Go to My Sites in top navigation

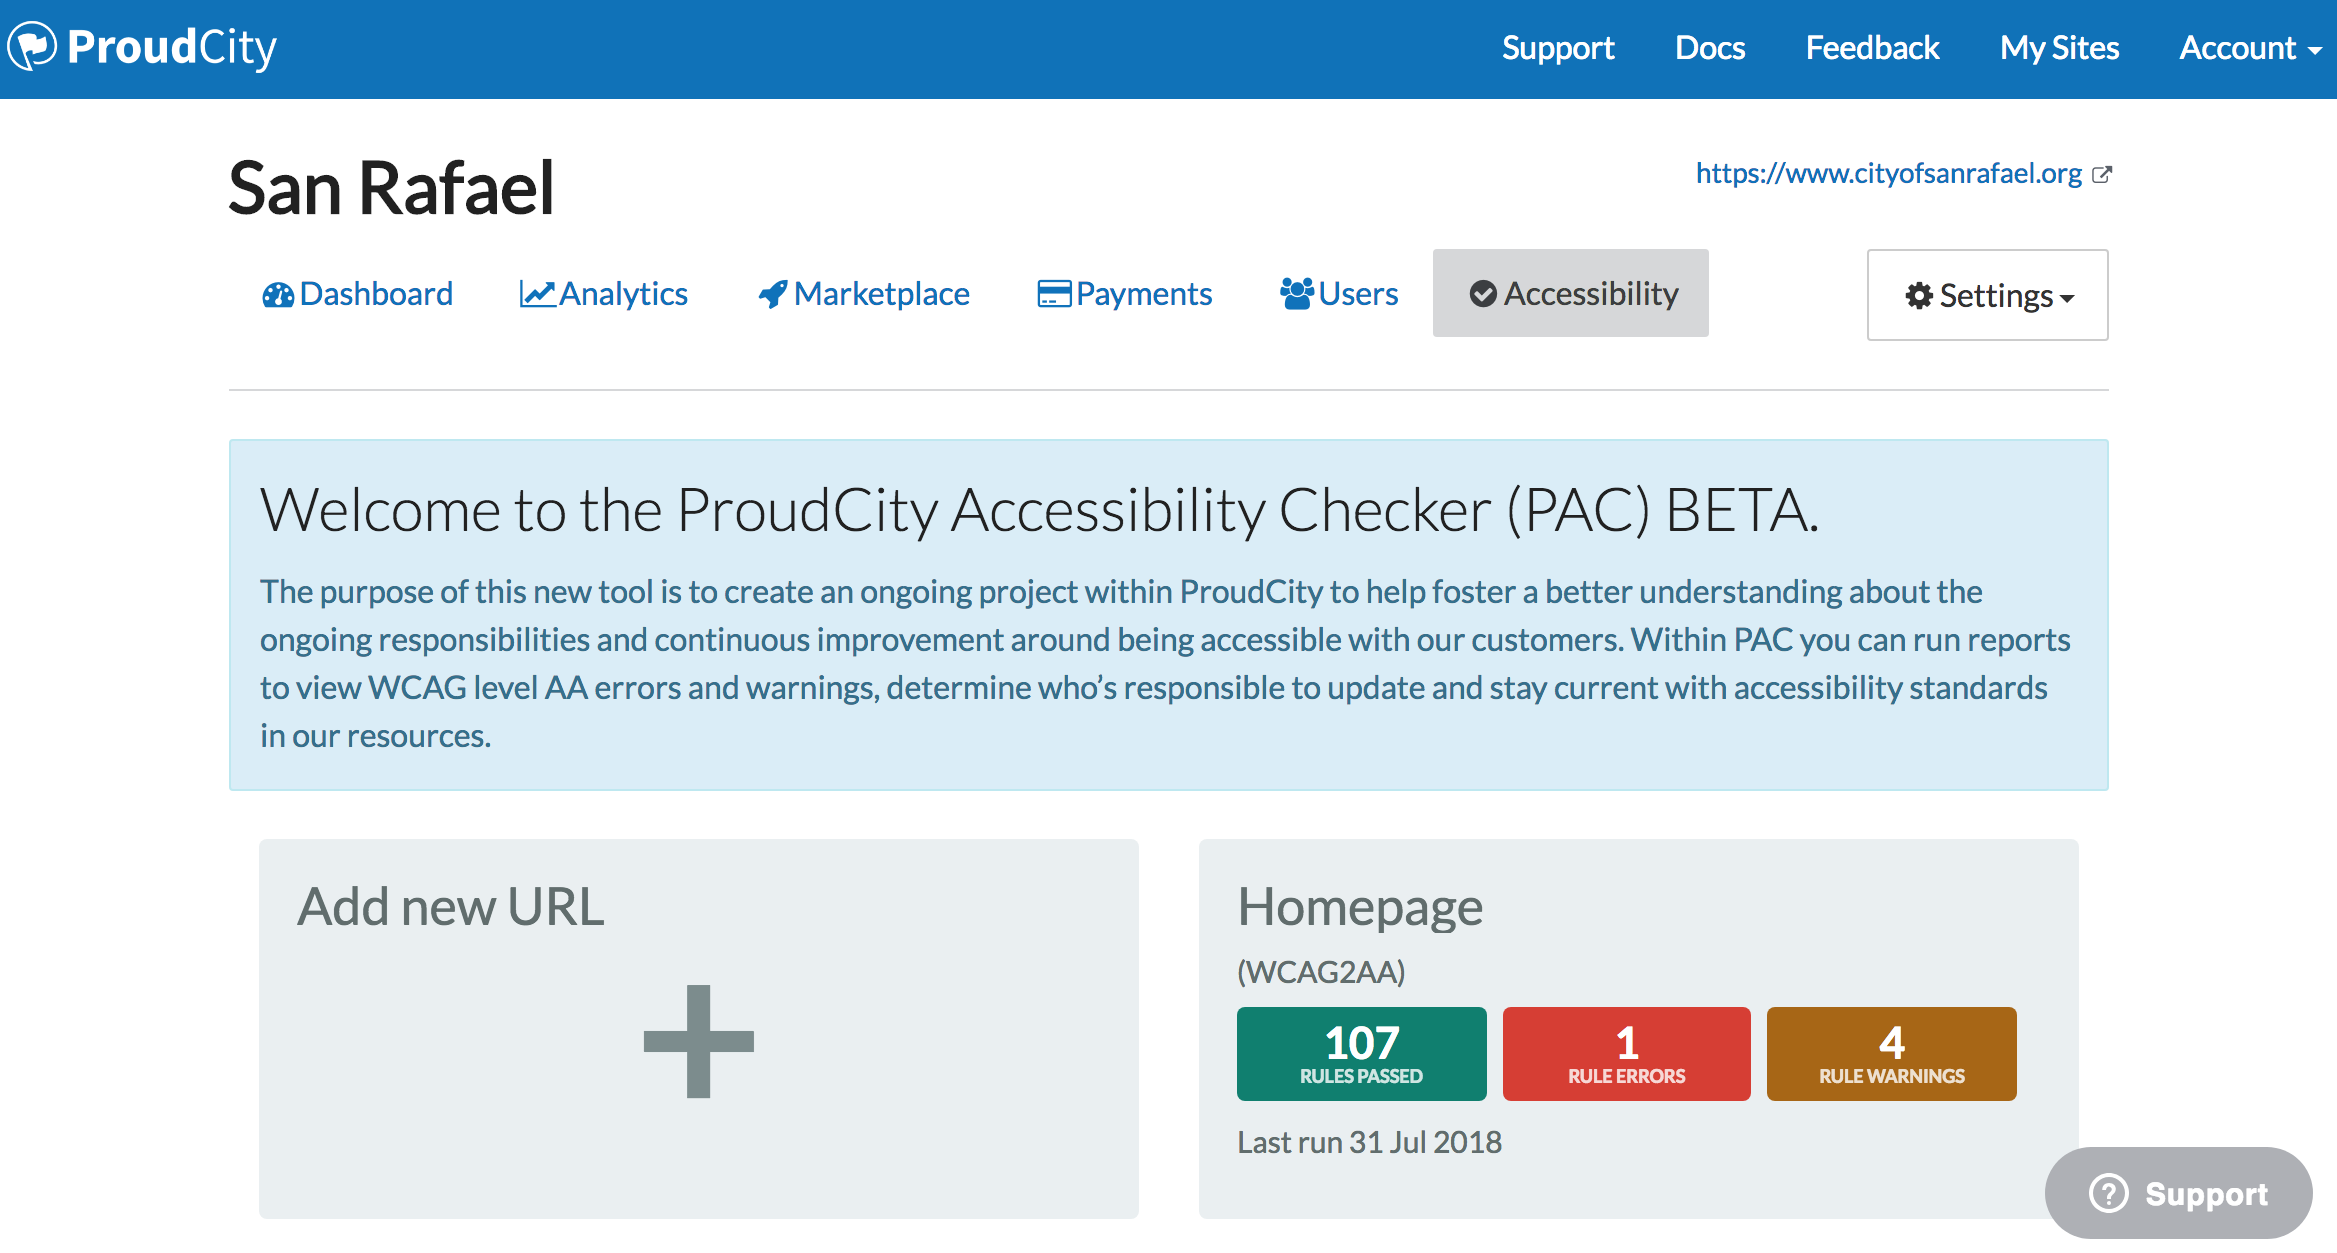2059,48
